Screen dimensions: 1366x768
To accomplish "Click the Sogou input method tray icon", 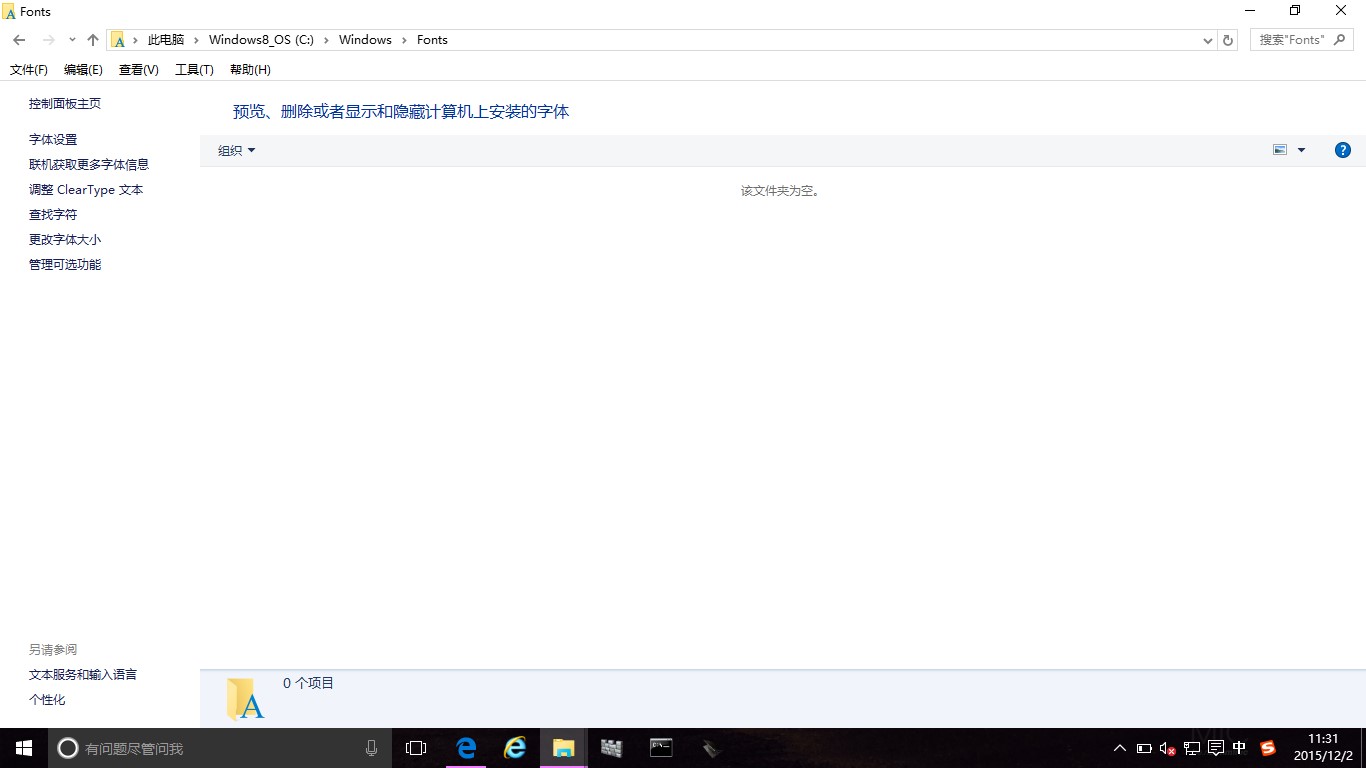I will [1268, 748].
